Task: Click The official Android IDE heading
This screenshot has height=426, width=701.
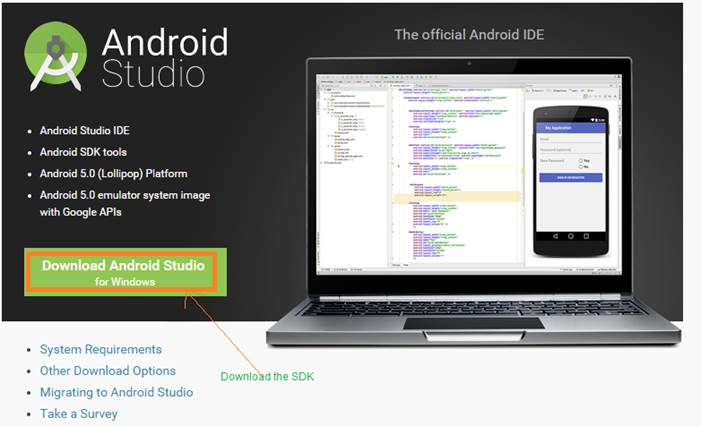Action: [x=469, y=34]
